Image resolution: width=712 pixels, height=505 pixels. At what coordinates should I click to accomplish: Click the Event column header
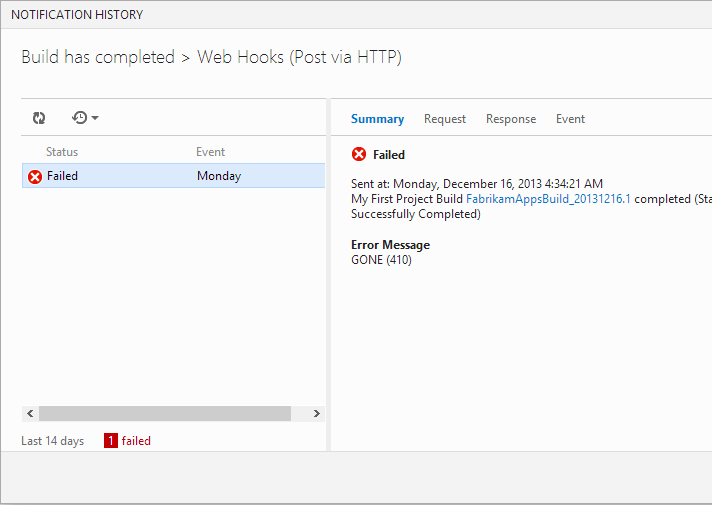(210, 152)
